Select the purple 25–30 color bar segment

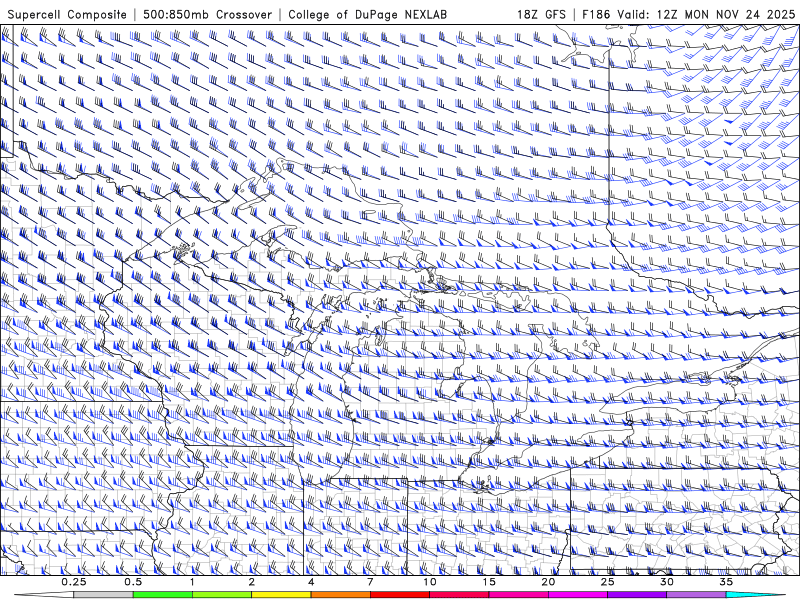click(x=637, y=595)
